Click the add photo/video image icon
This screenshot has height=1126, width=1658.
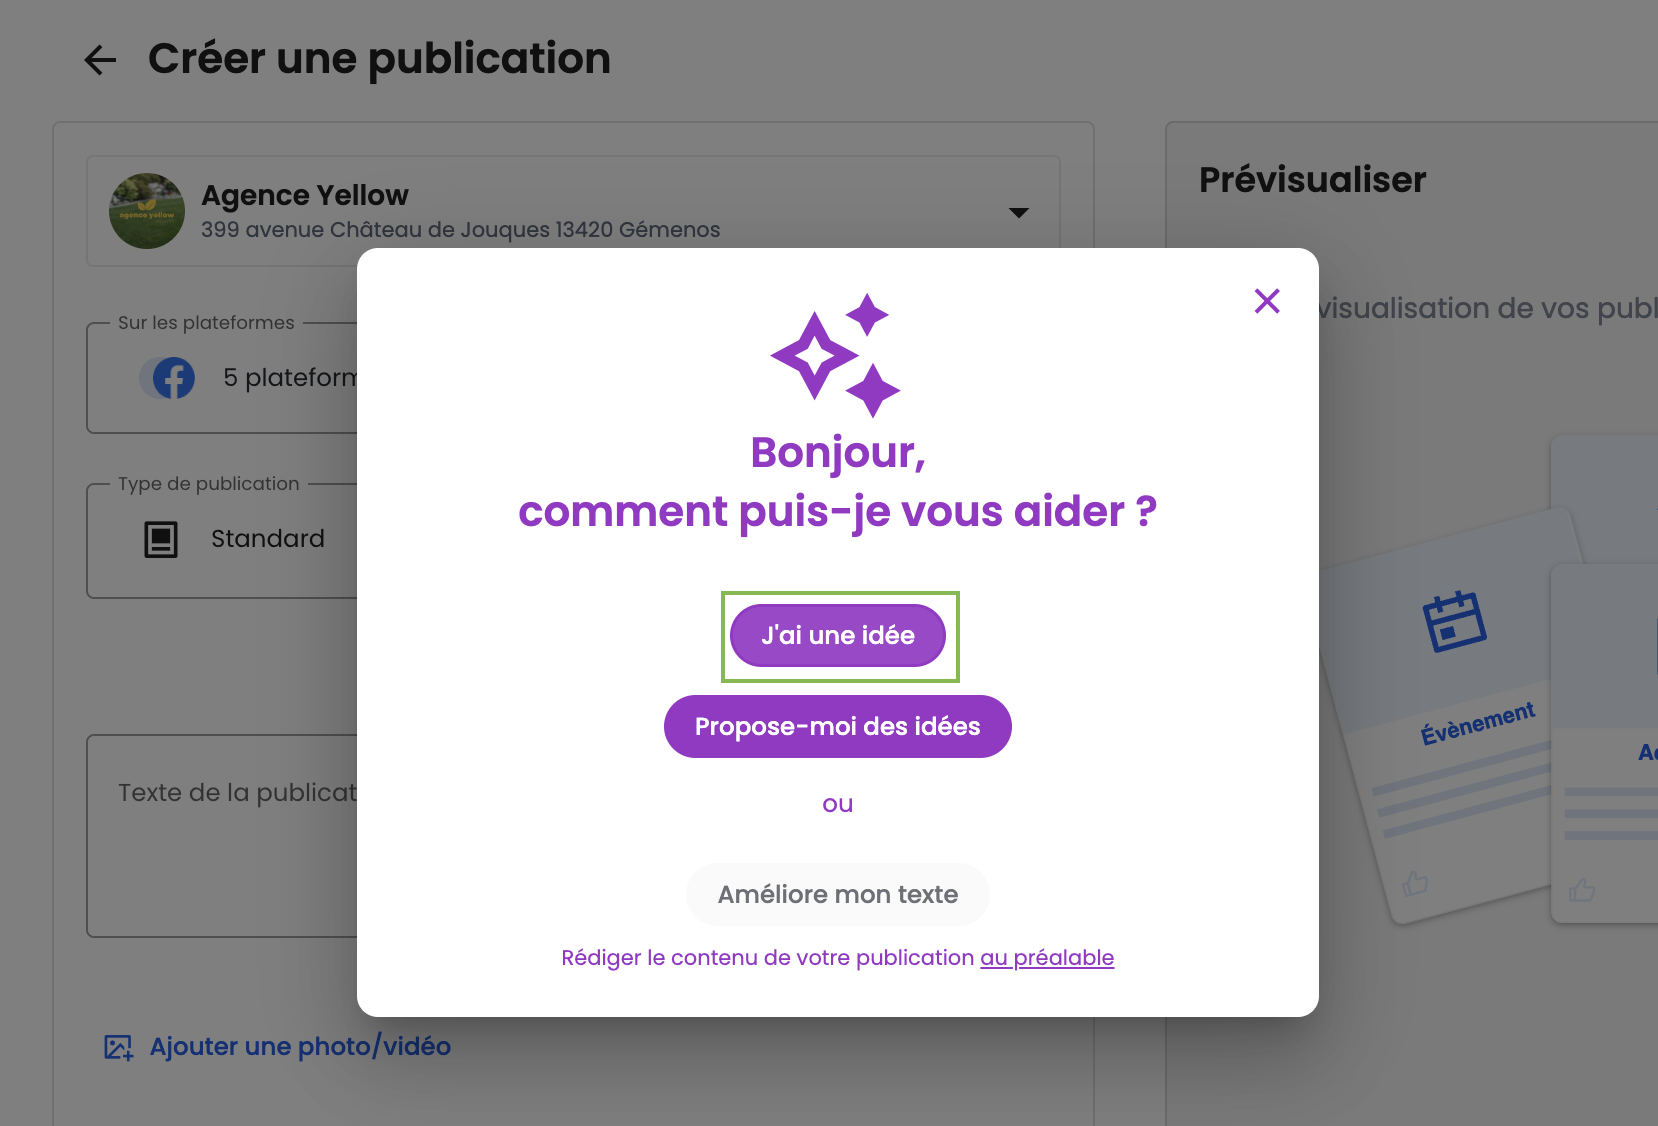click(118, 1047)
